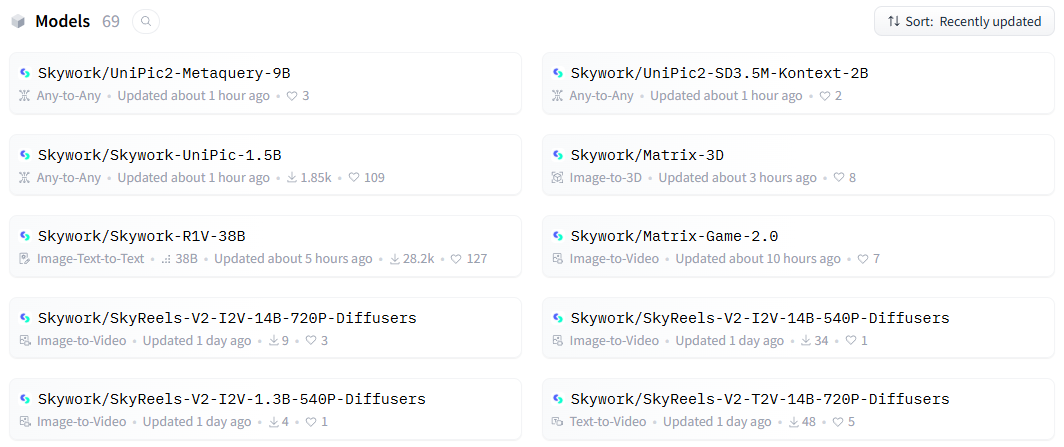Screen dimensions: 1064x447
Task: Click Image-to-Video icon on SkyReels-V2-I2V-1.3B-540P card
Action: pos(25,422)
